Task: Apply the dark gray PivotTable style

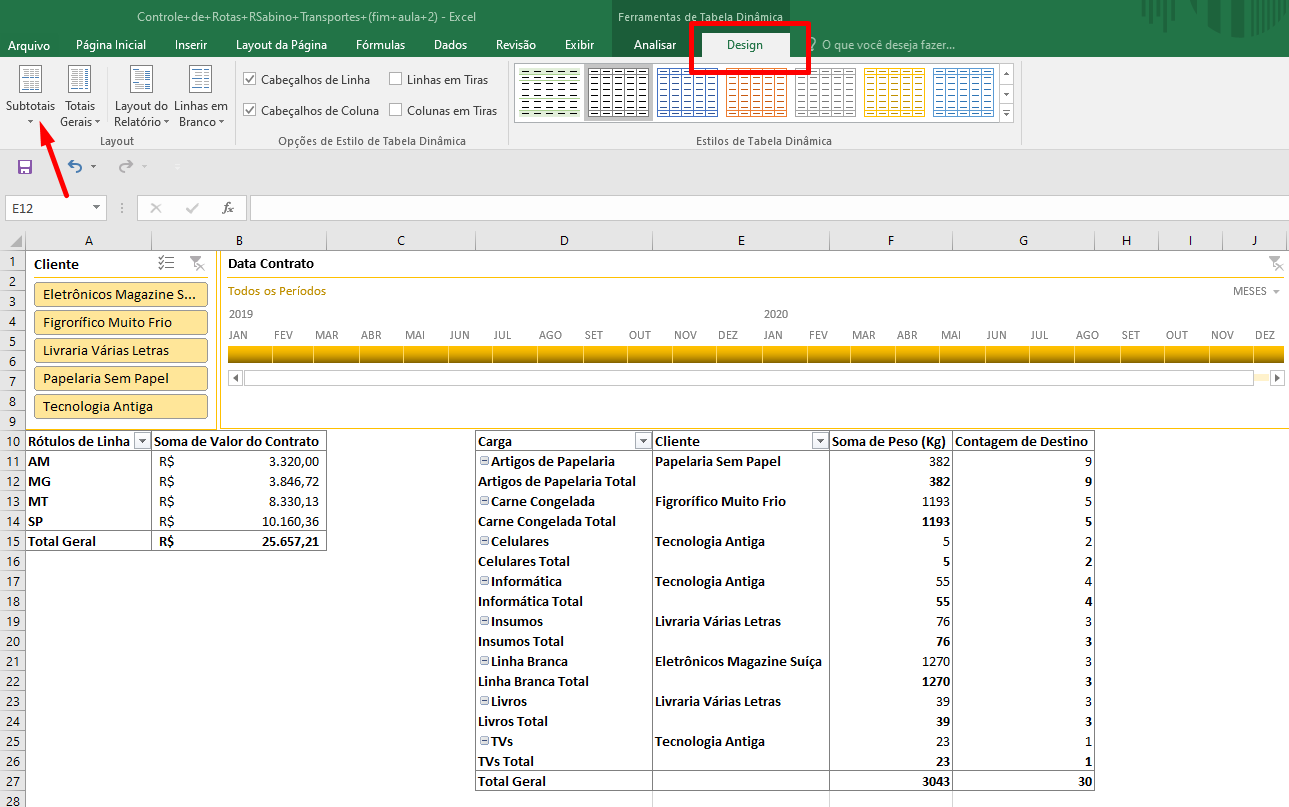Action: coord(619,92)
